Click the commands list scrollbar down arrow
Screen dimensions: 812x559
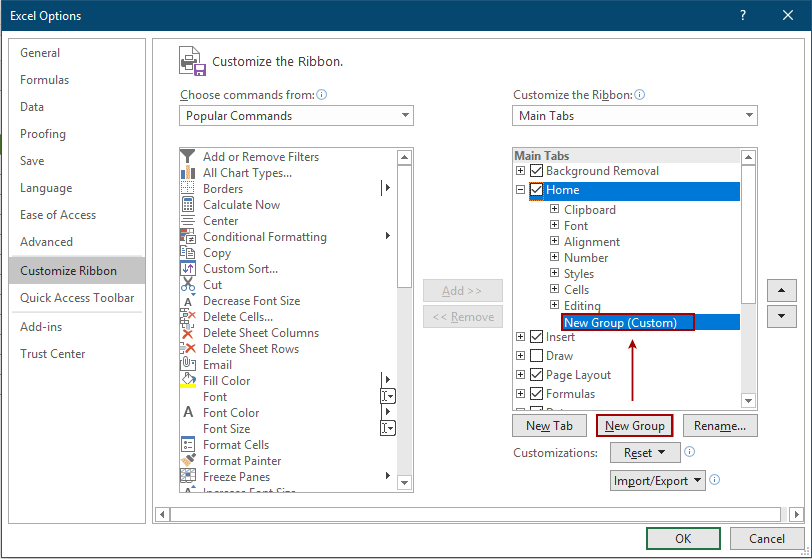pyautogui.click(x=404, y=482)
